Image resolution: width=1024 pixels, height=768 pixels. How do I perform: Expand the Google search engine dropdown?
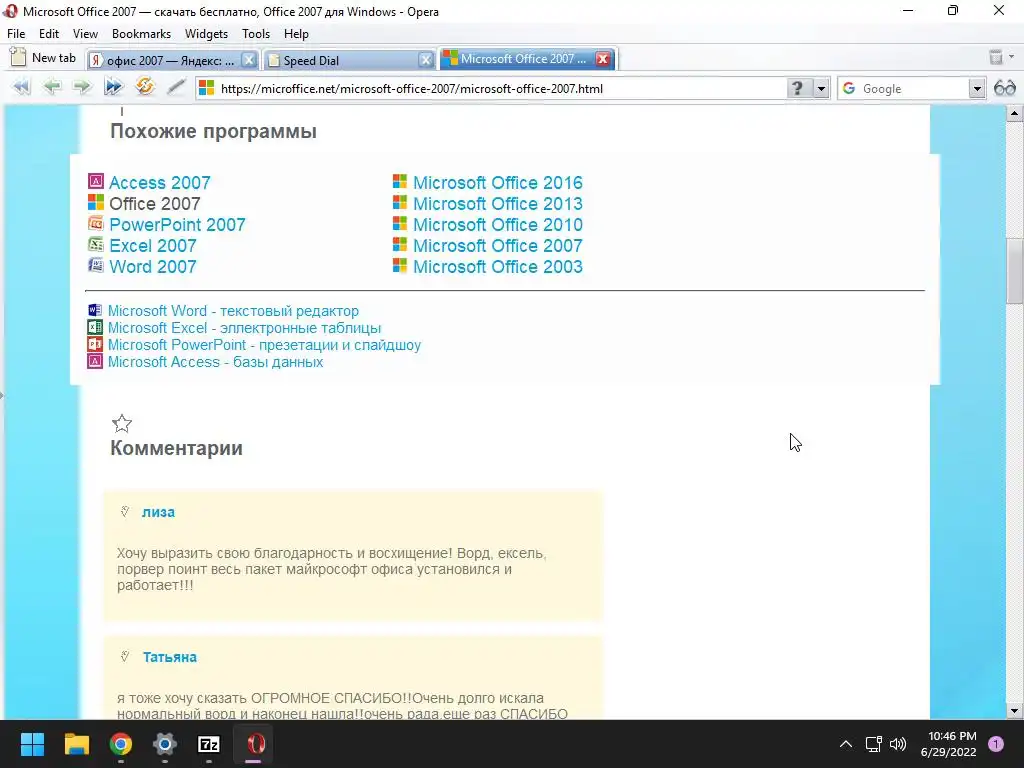pyautogui.click(x=976, y=88)
